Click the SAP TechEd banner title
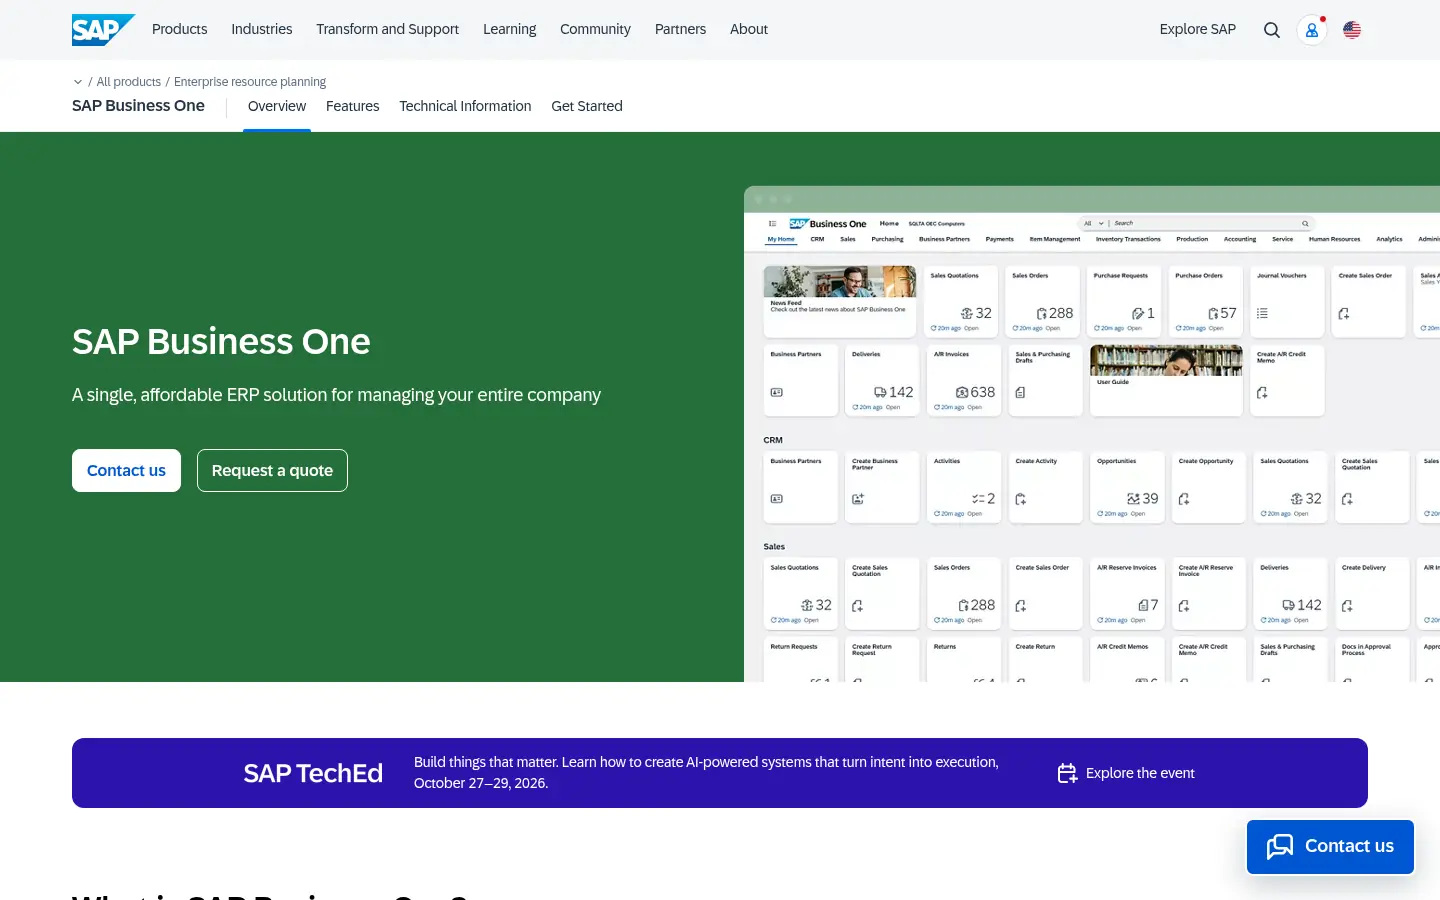1440x900 pixels. pyautogui.click(x=313, y=773)
